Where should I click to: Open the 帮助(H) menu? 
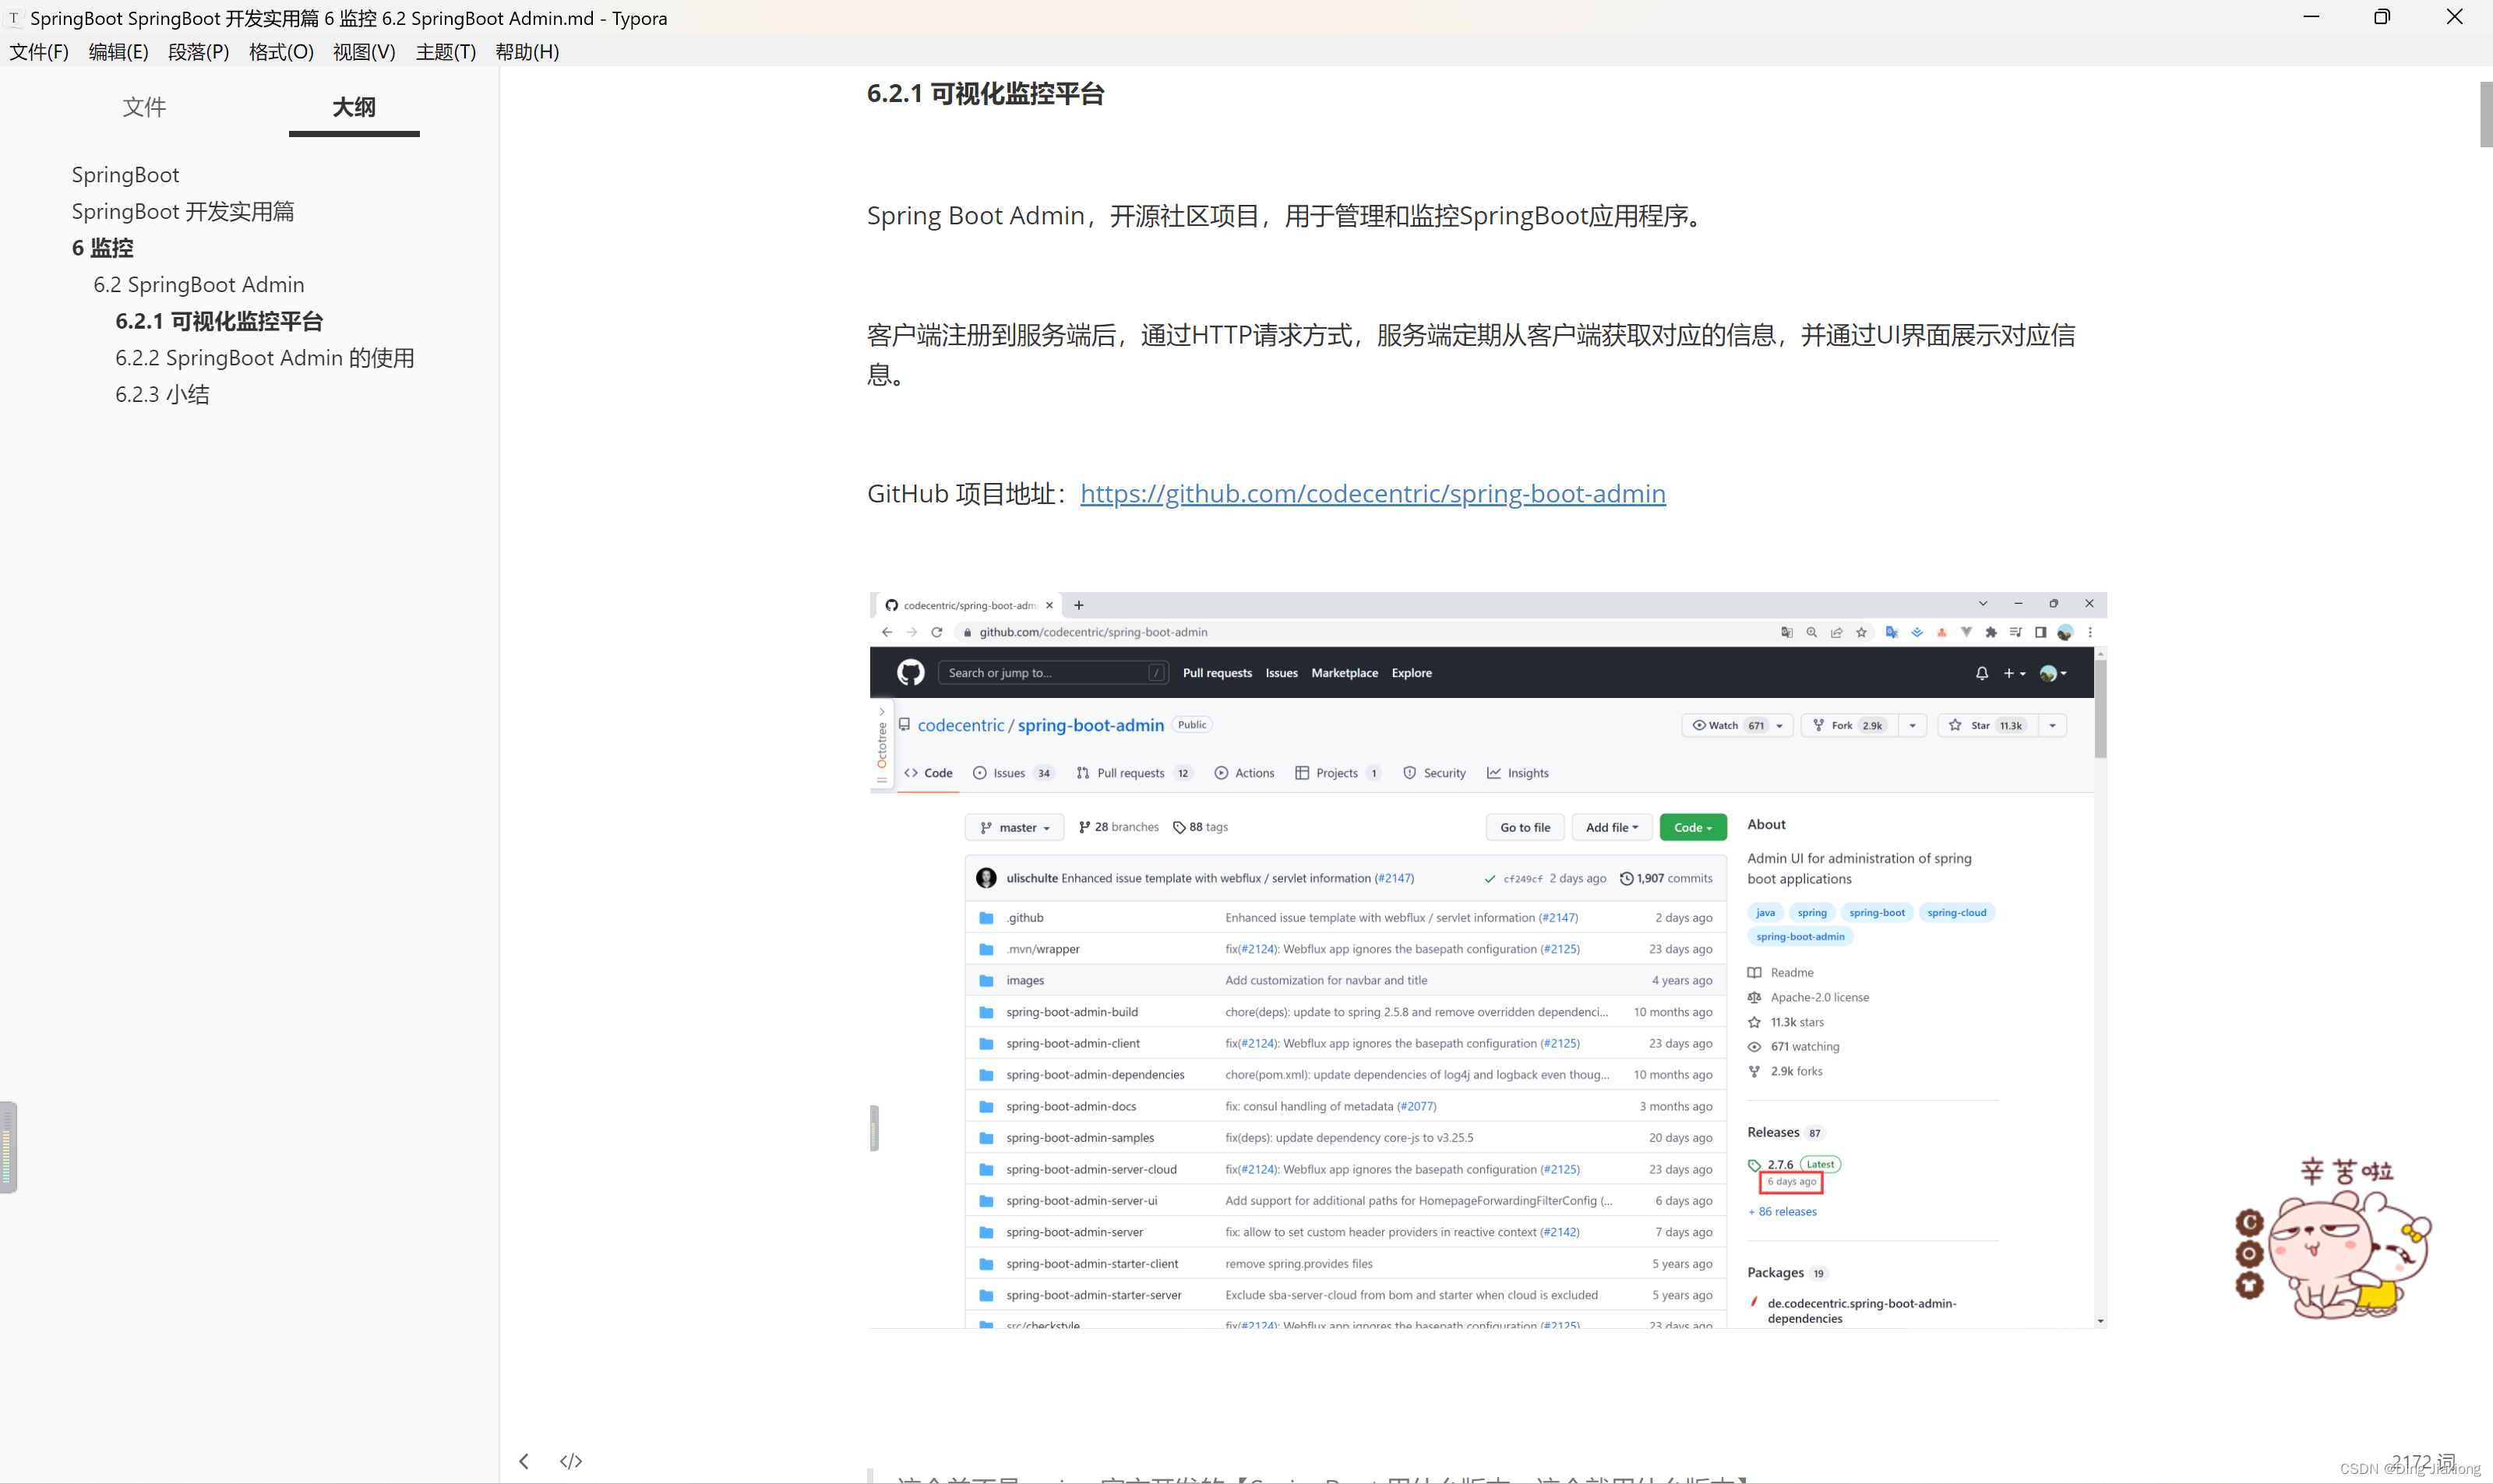click(527, 52)
